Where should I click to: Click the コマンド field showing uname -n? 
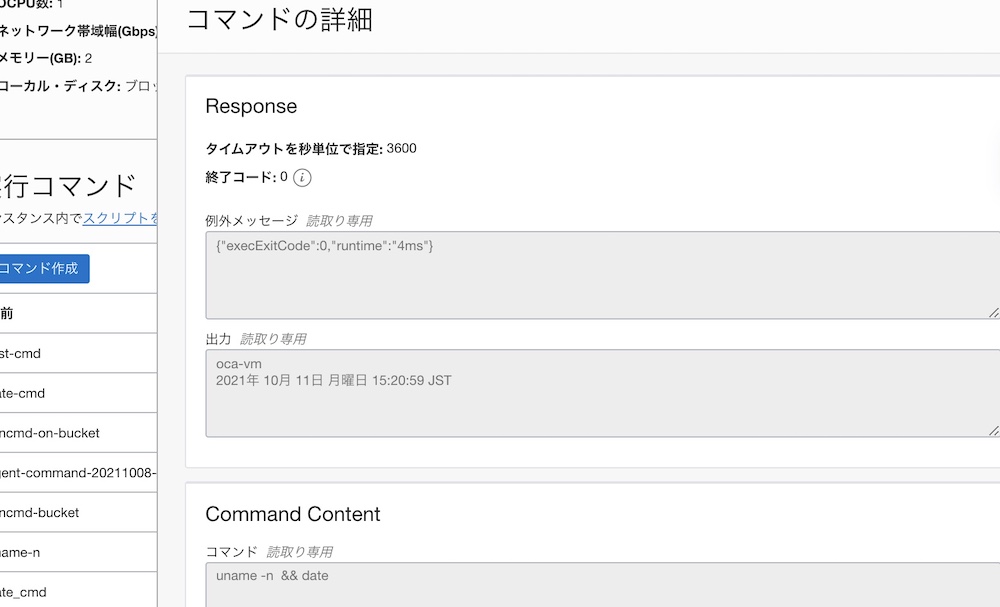point(600,584)
